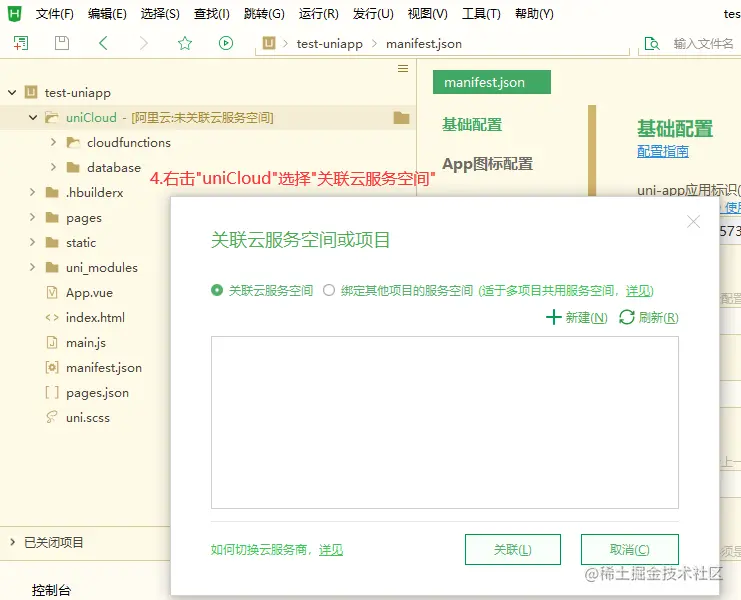
Task: Click the new file toolbar icon
Action: (x=21, y=43)
